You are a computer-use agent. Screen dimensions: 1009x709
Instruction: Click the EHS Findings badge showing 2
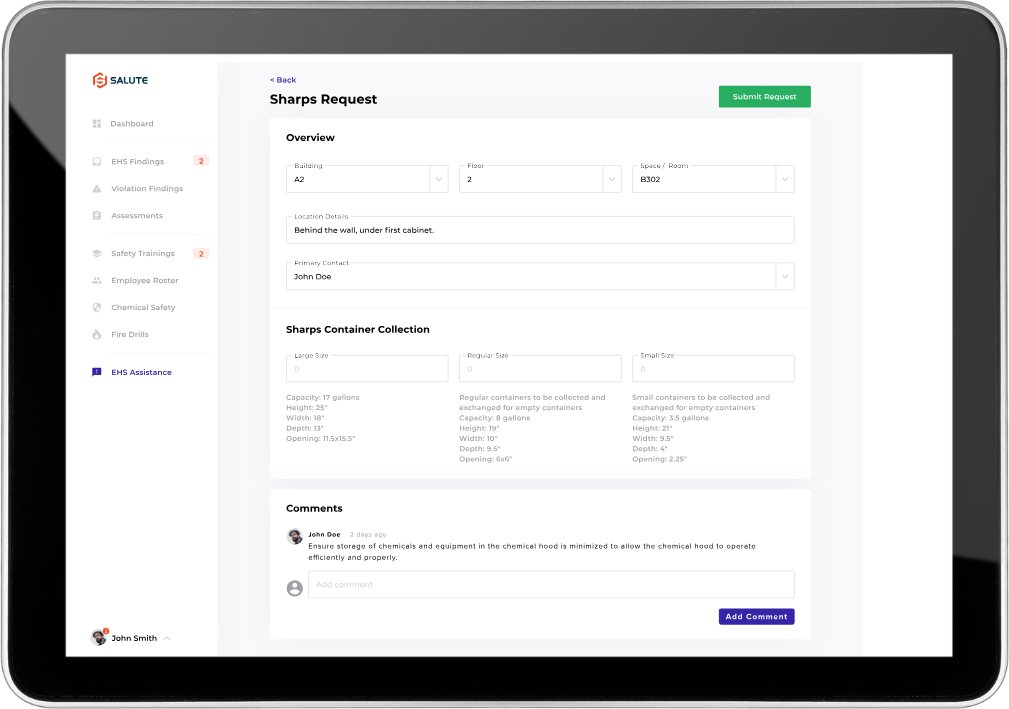click(201, 161)
